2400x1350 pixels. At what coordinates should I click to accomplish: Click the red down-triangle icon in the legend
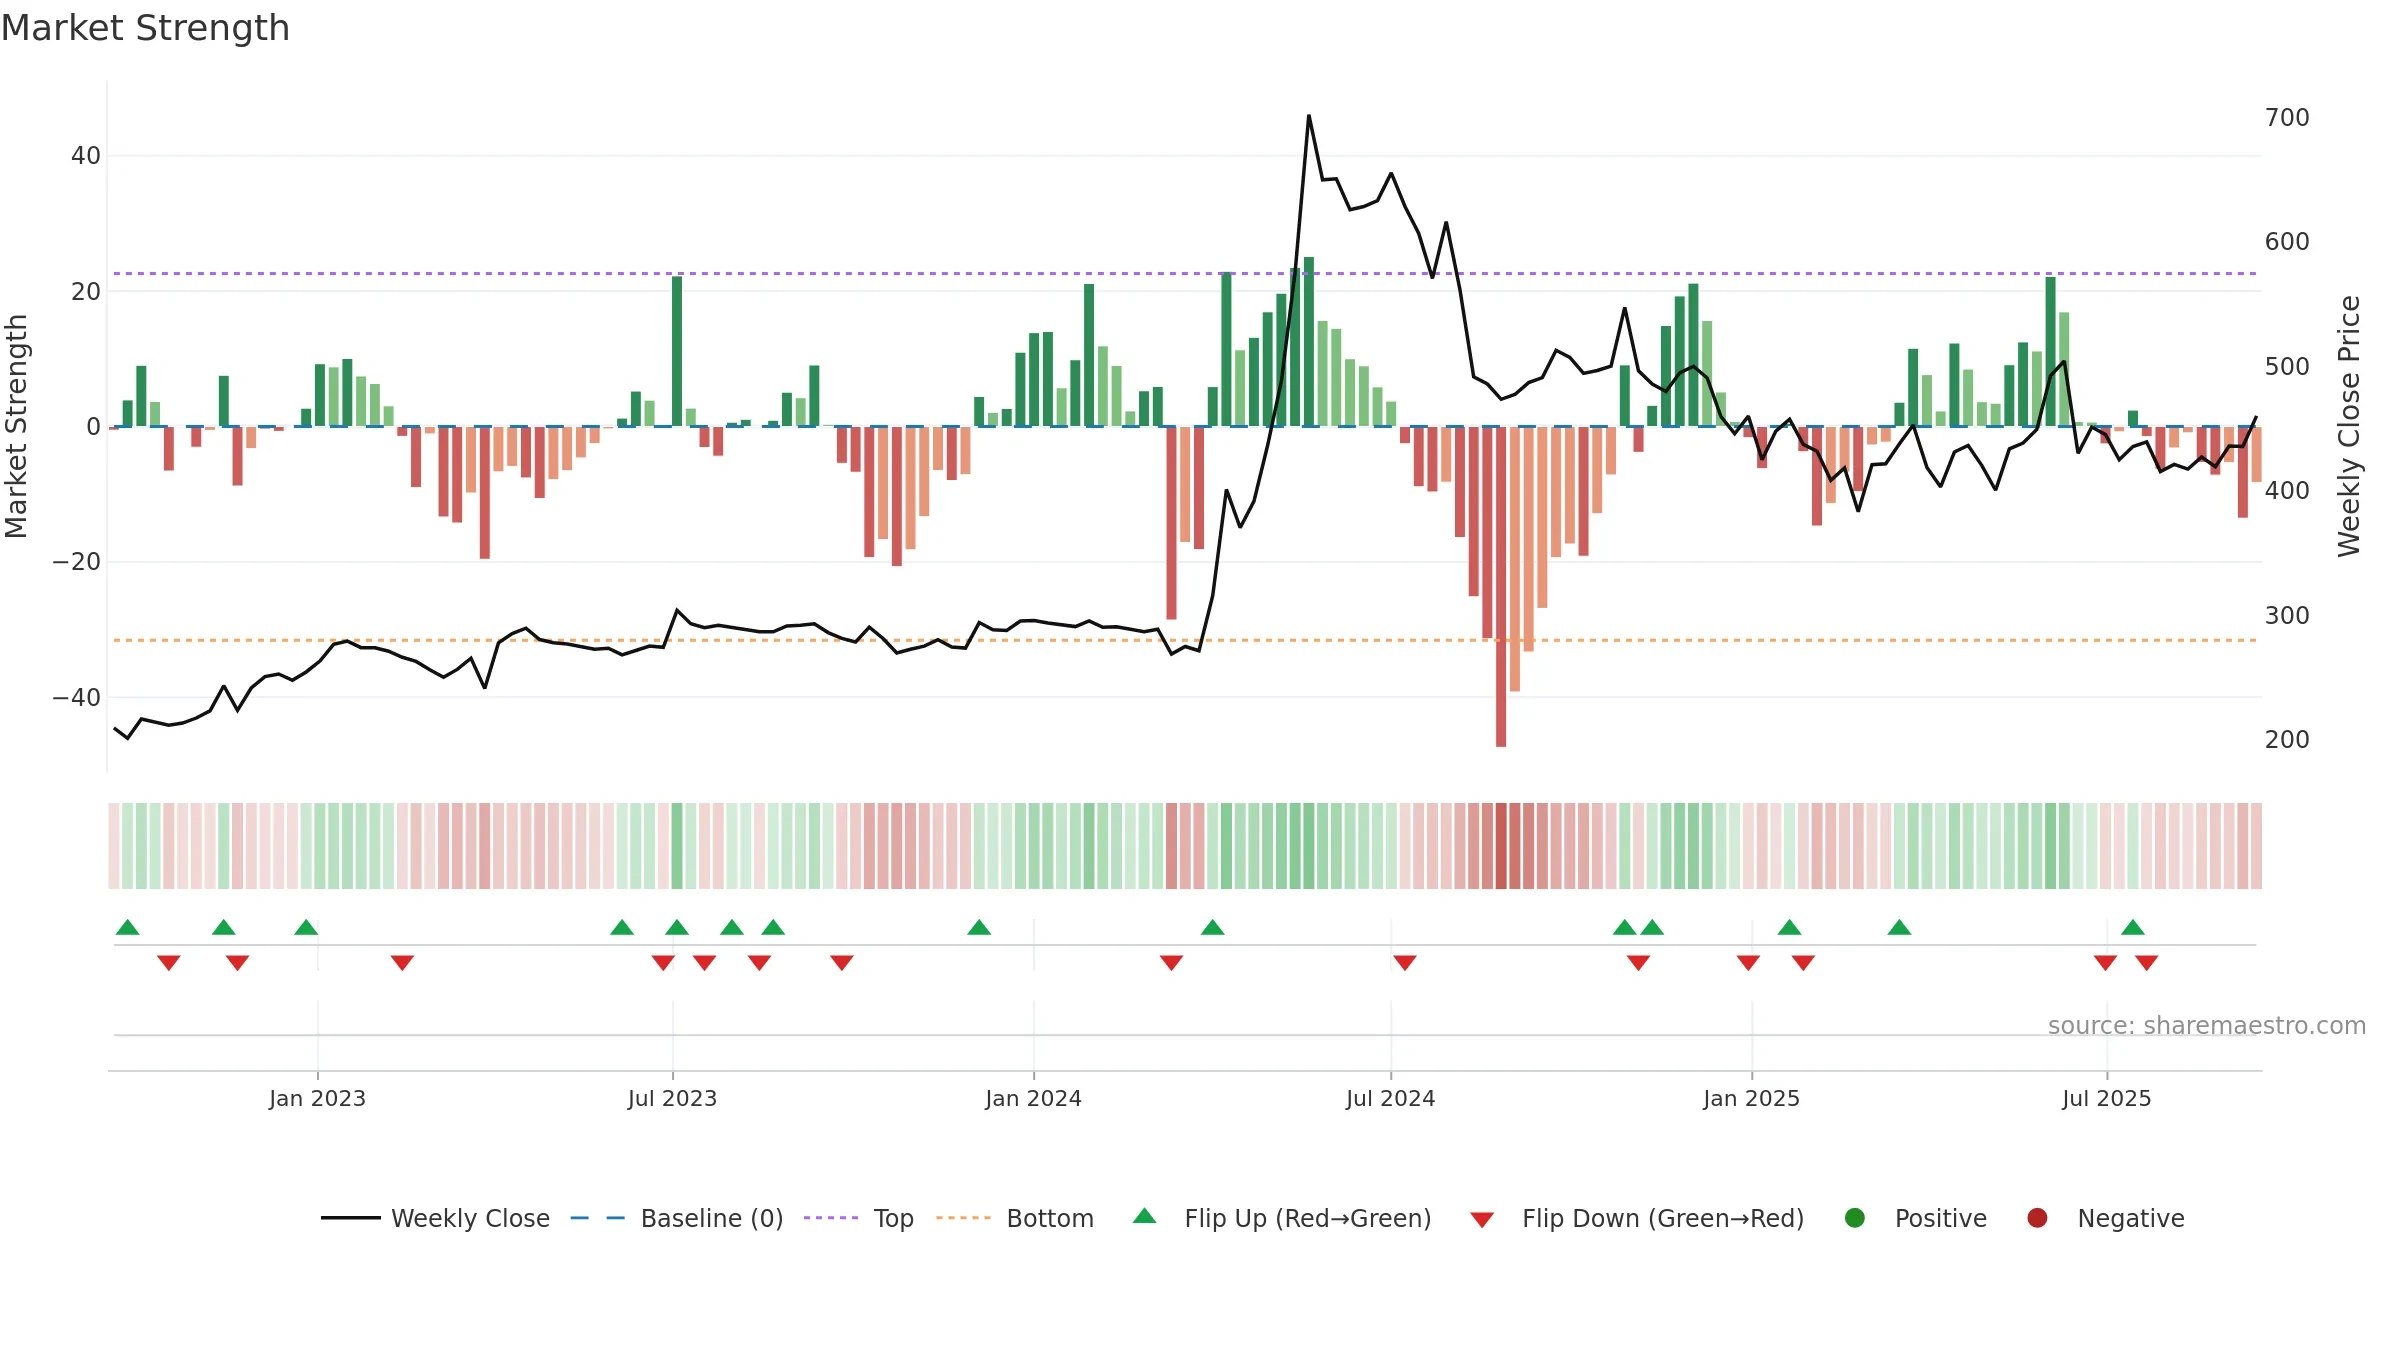(1482, 1220)
